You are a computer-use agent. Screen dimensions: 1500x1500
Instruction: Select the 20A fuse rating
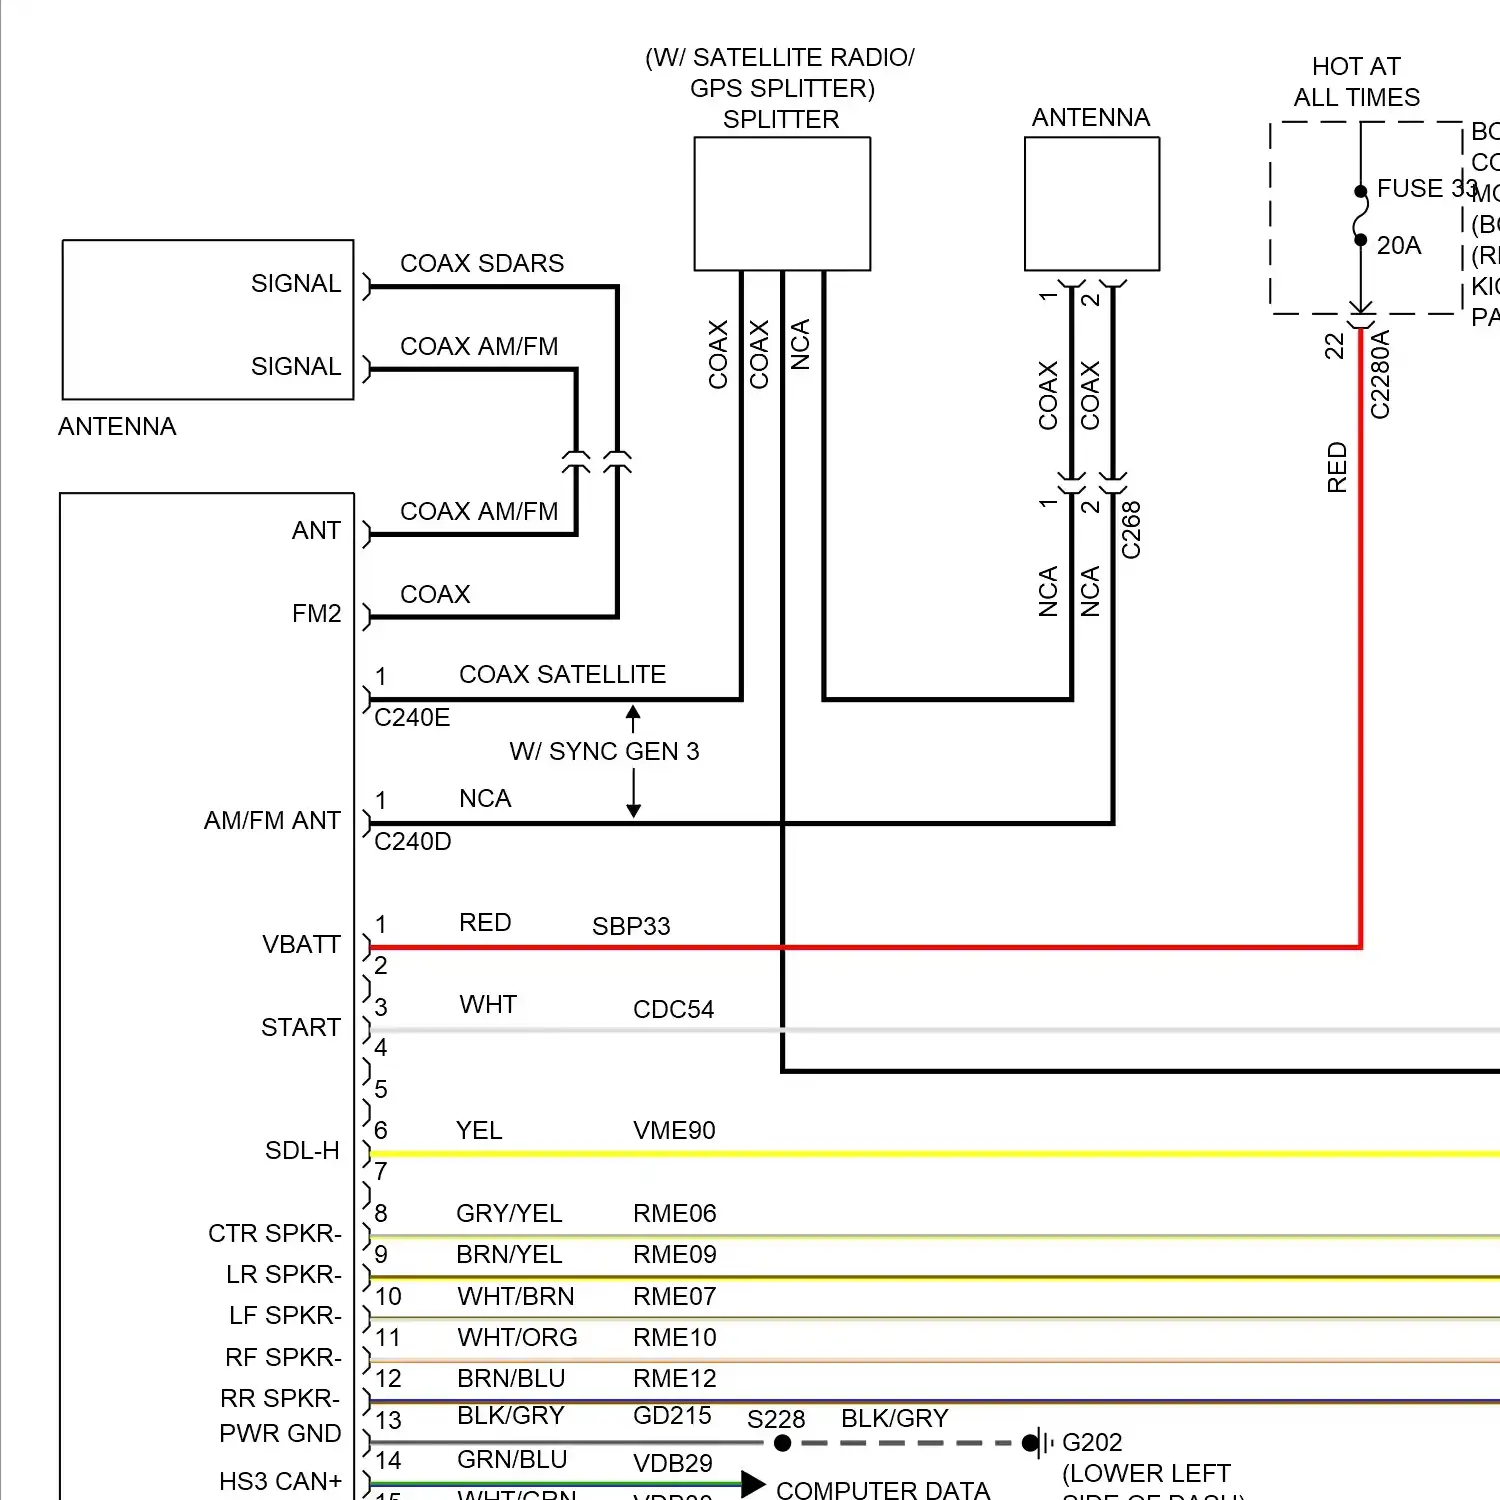pyautogui.click(x=1399, y=245)
